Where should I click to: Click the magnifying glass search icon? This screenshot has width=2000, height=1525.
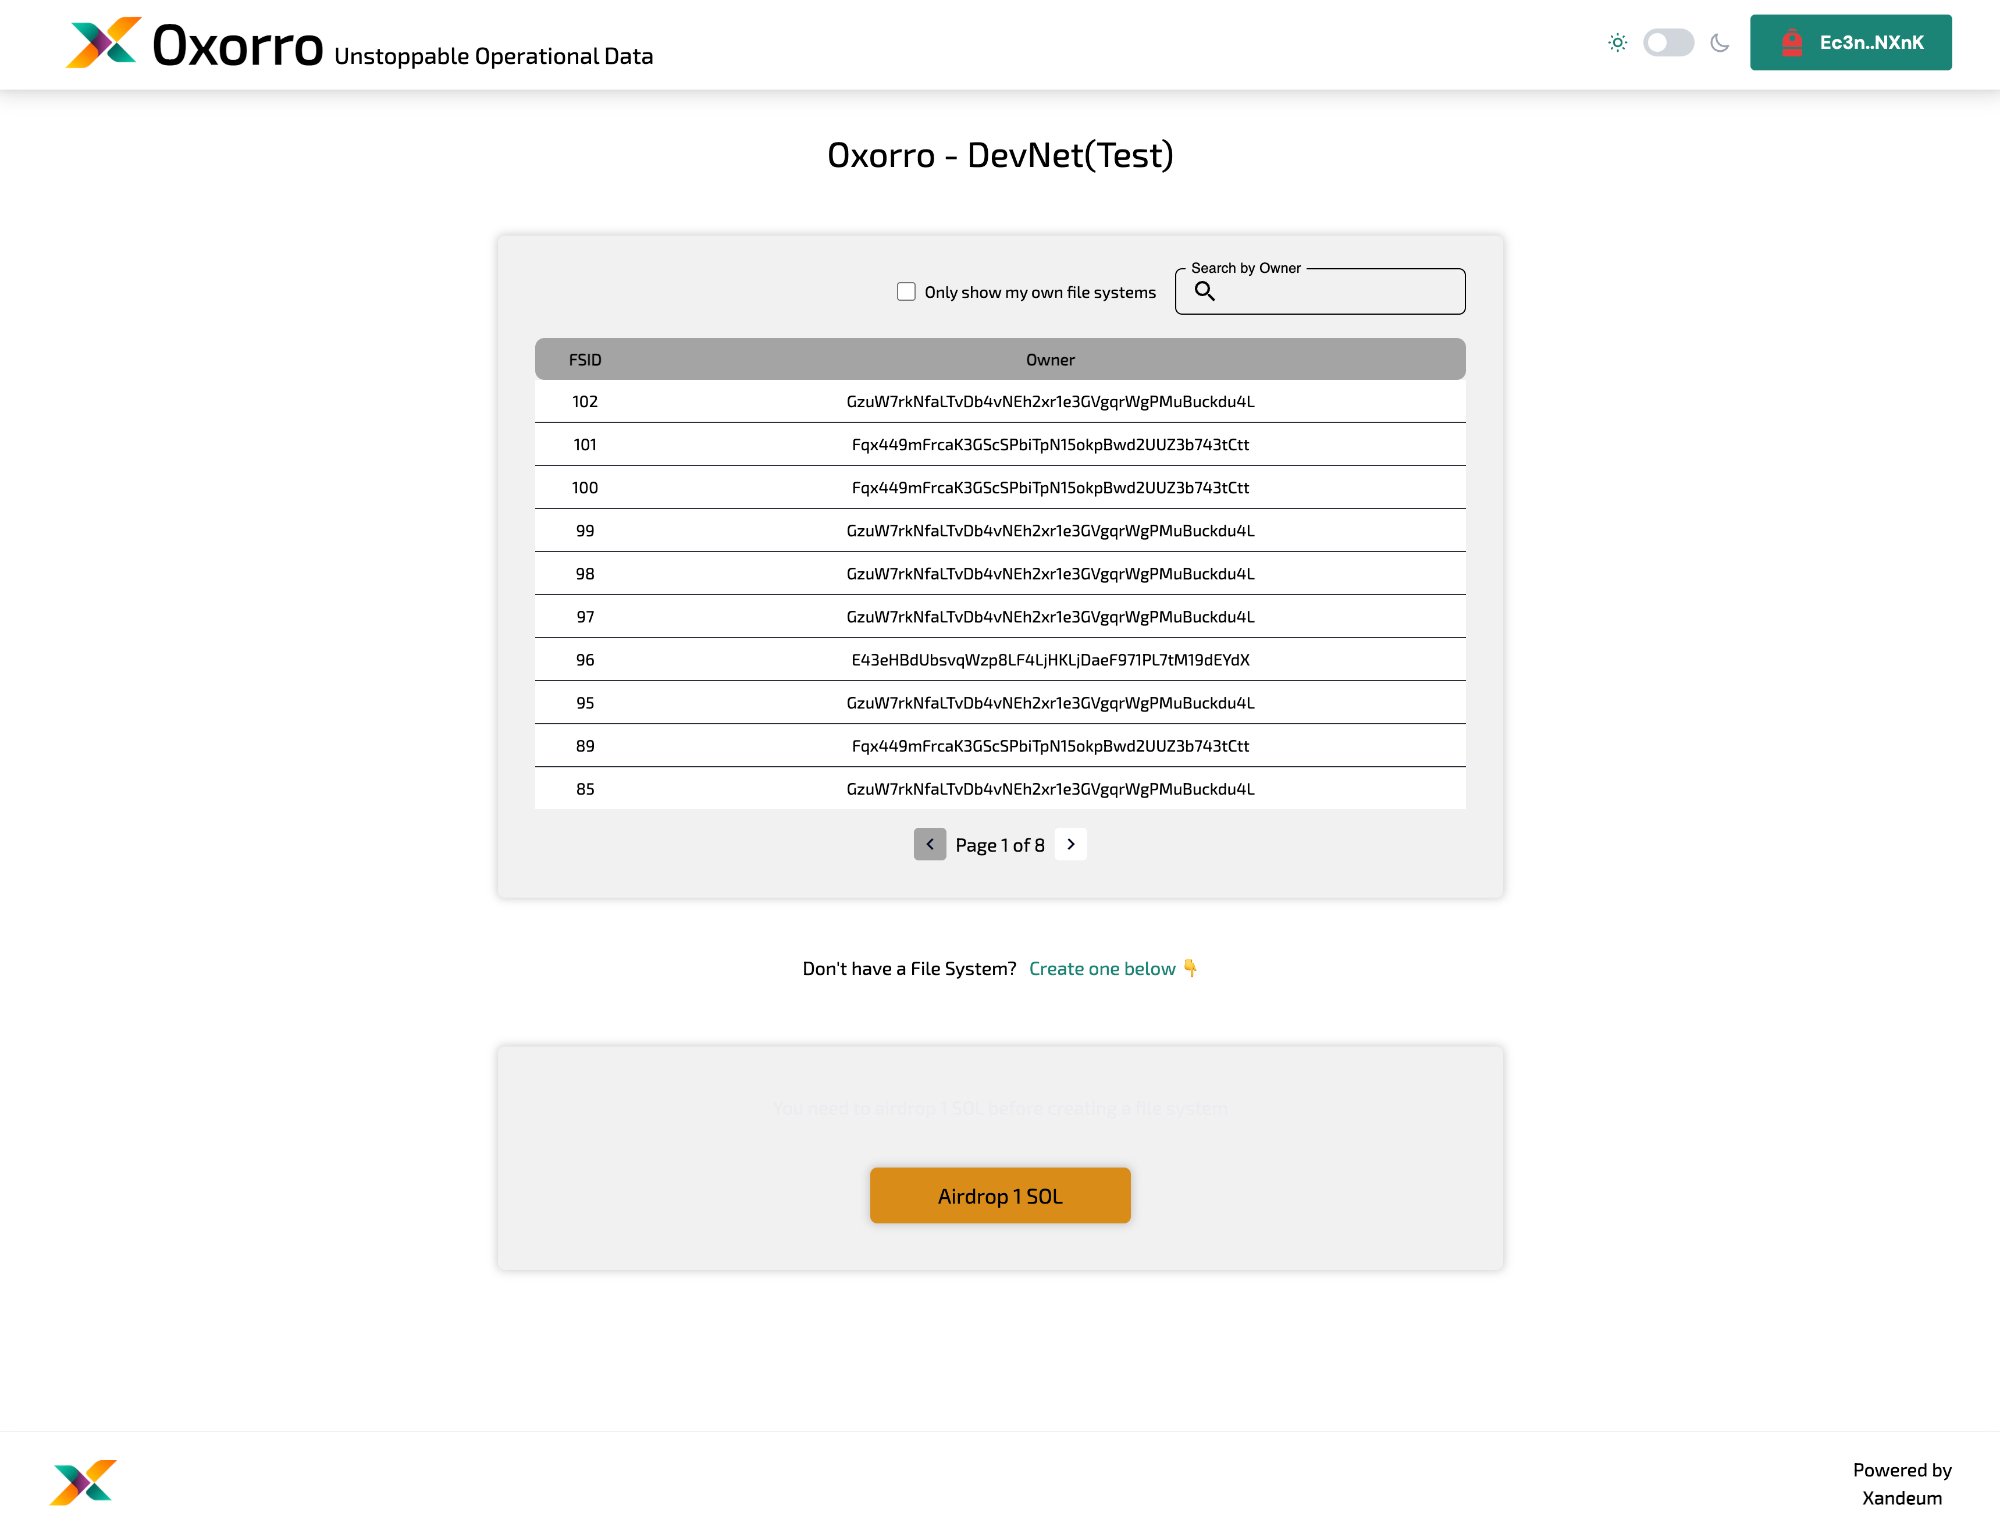[x=1205, y=291]
